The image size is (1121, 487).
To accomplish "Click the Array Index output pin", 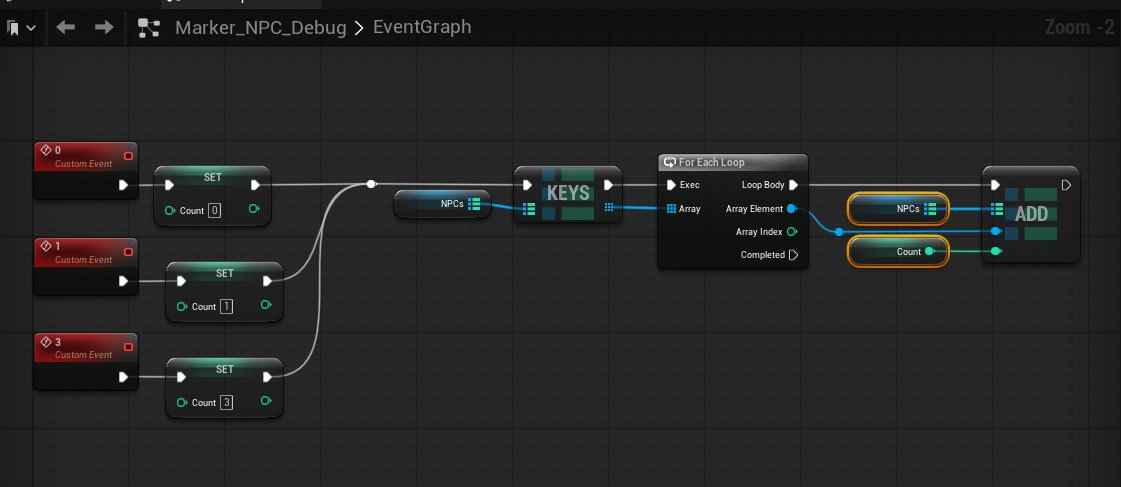I will [x=792, y=232].
